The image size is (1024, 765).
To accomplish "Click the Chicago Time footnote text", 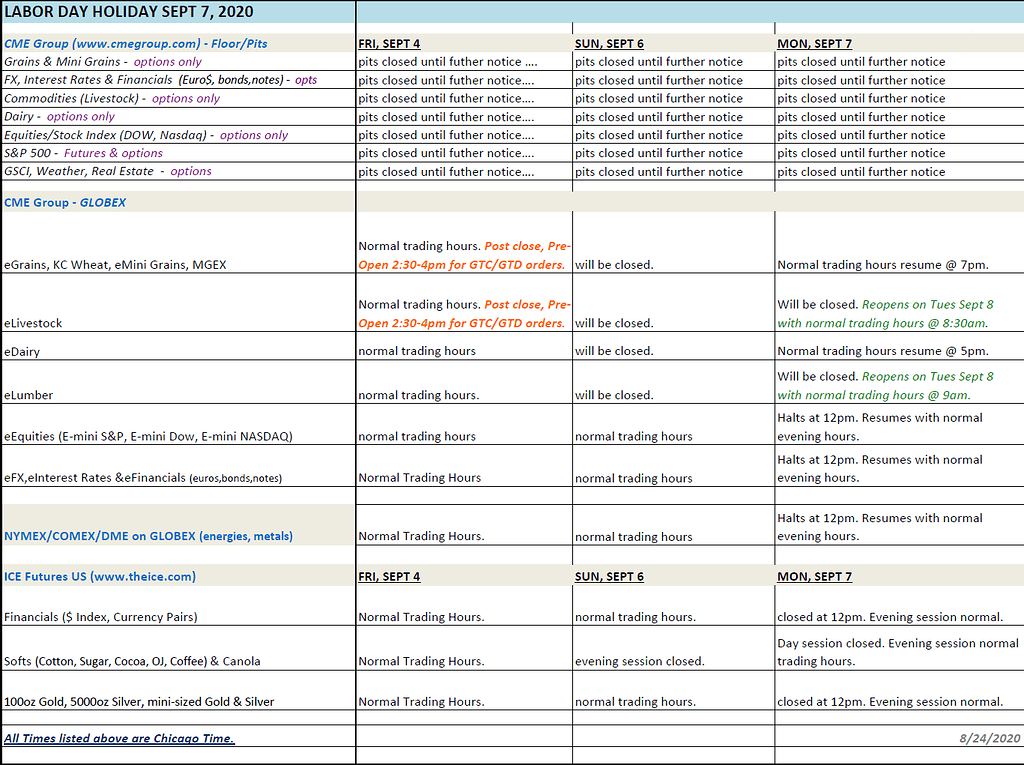I will 115,738.
